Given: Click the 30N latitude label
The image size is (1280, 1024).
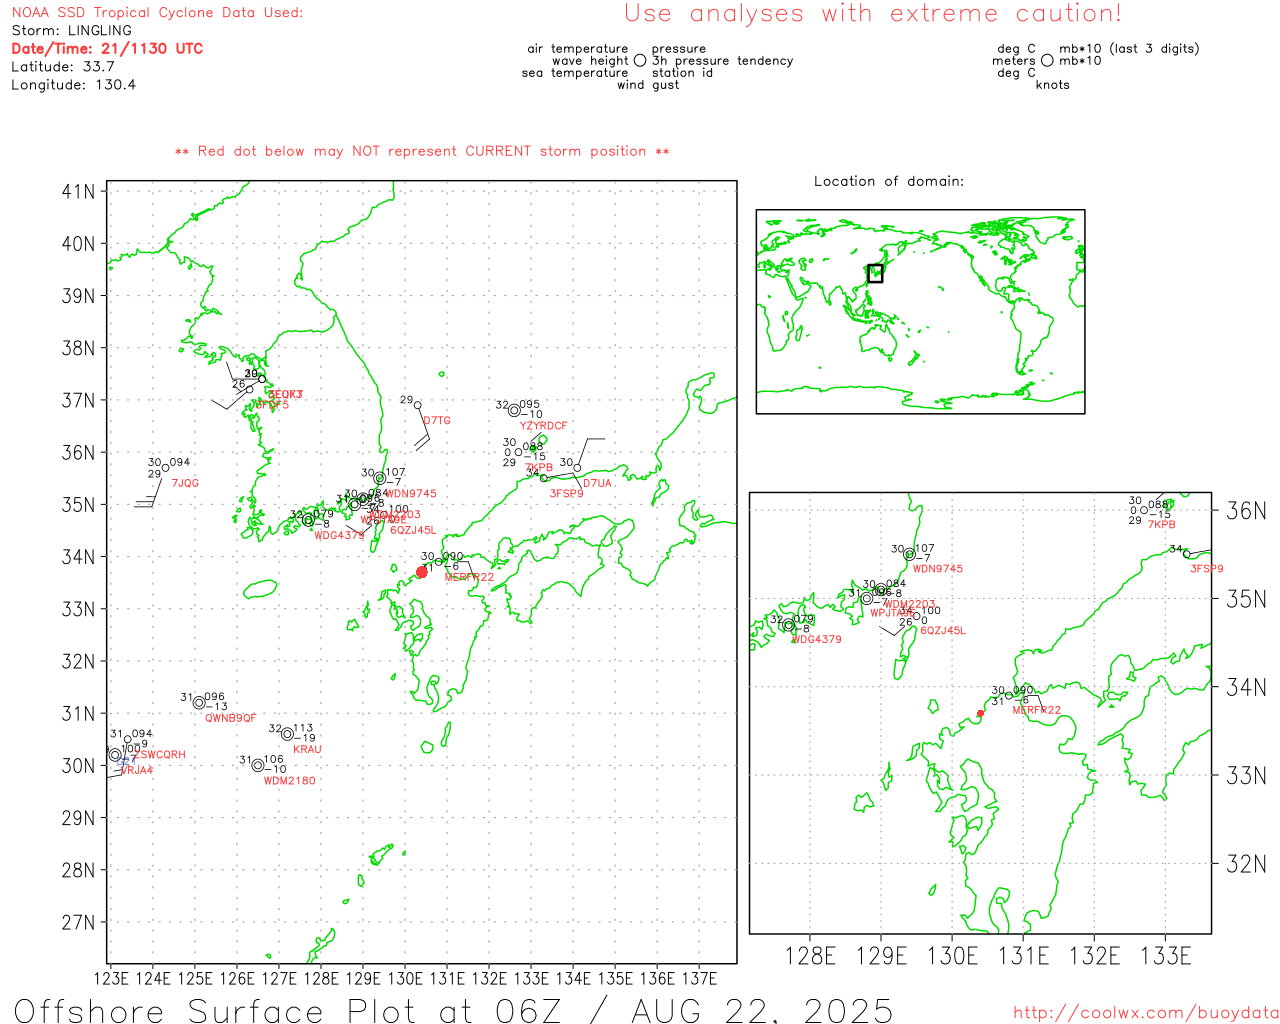Looking at the screenshot, I should point(78,766).
